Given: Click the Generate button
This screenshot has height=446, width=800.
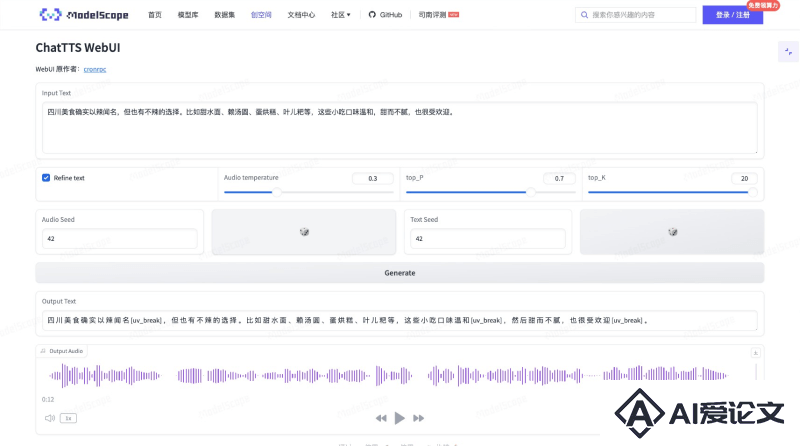Looking at the screenshot, I should pos(399,273).
